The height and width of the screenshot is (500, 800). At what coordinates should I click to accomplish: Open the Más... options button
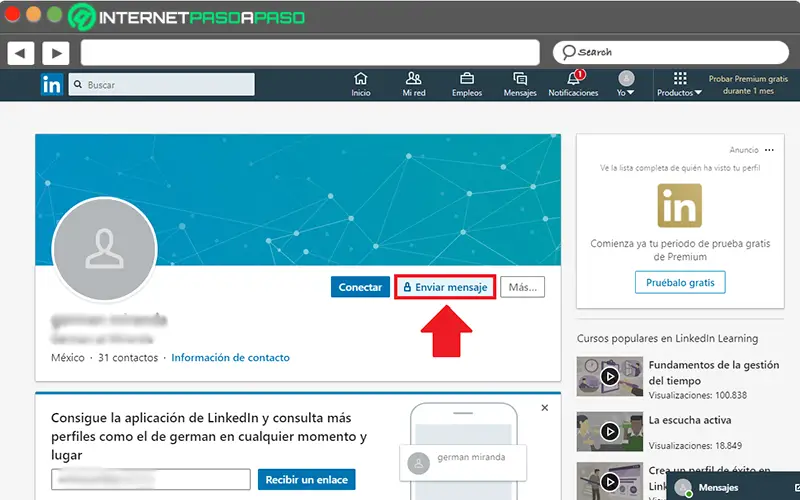pyautogui.click(x=522, y=287)
